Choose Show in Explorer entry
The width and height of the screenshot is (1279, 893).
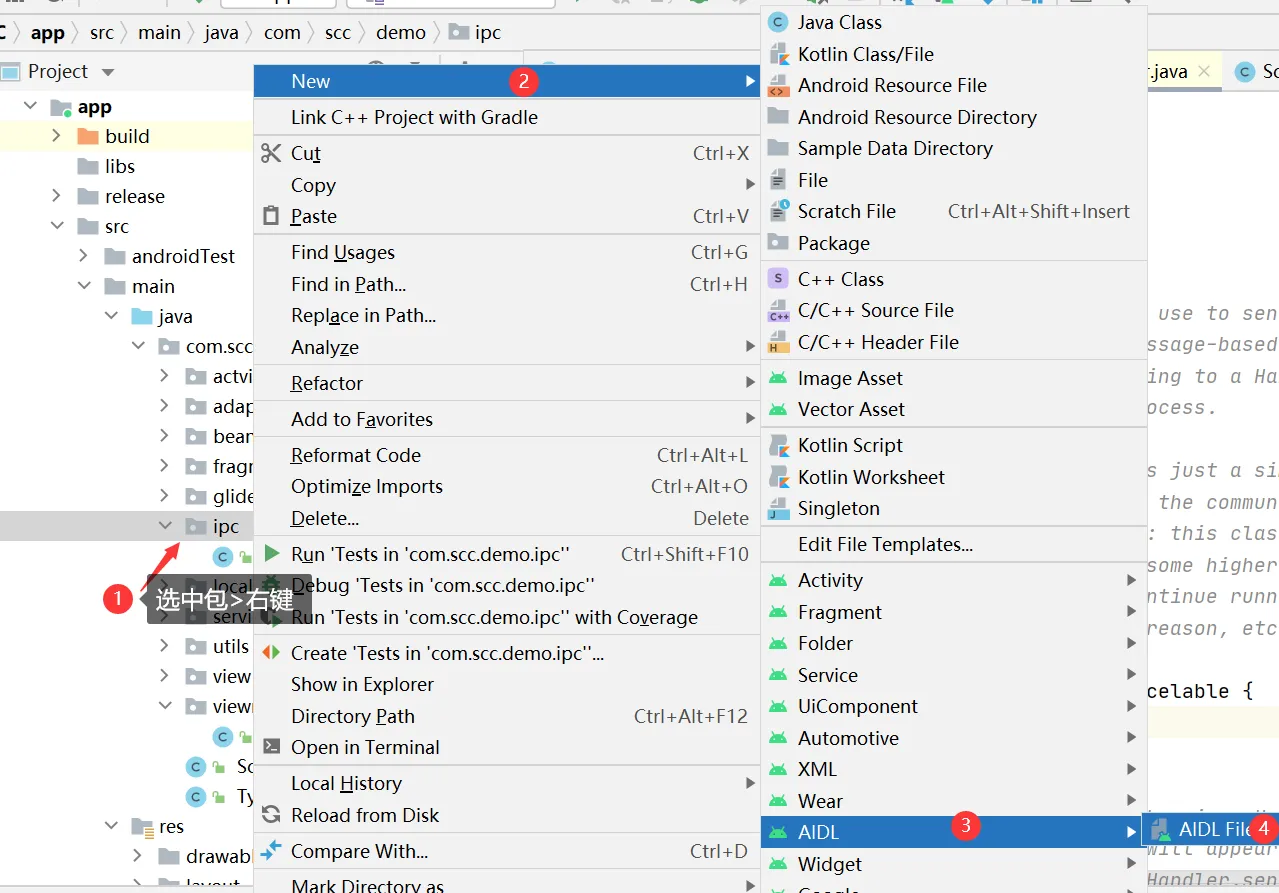[507, 685]
